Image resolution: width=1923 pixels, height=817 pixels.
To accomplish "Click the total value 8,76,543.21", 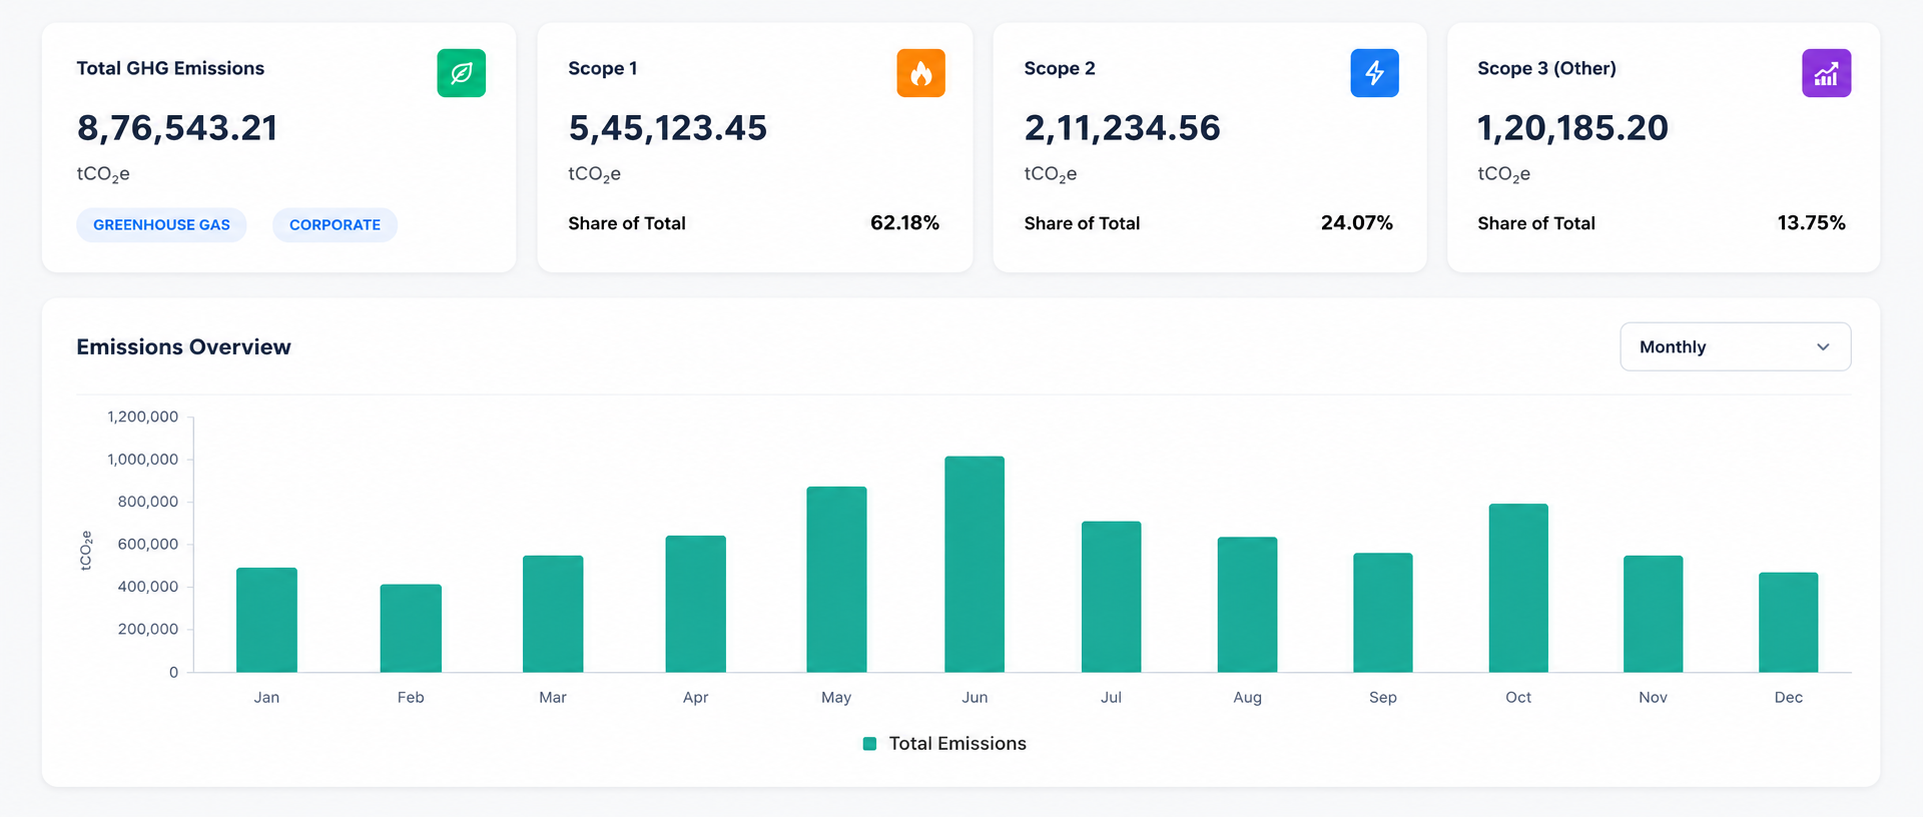I will (x=177, y=128).
